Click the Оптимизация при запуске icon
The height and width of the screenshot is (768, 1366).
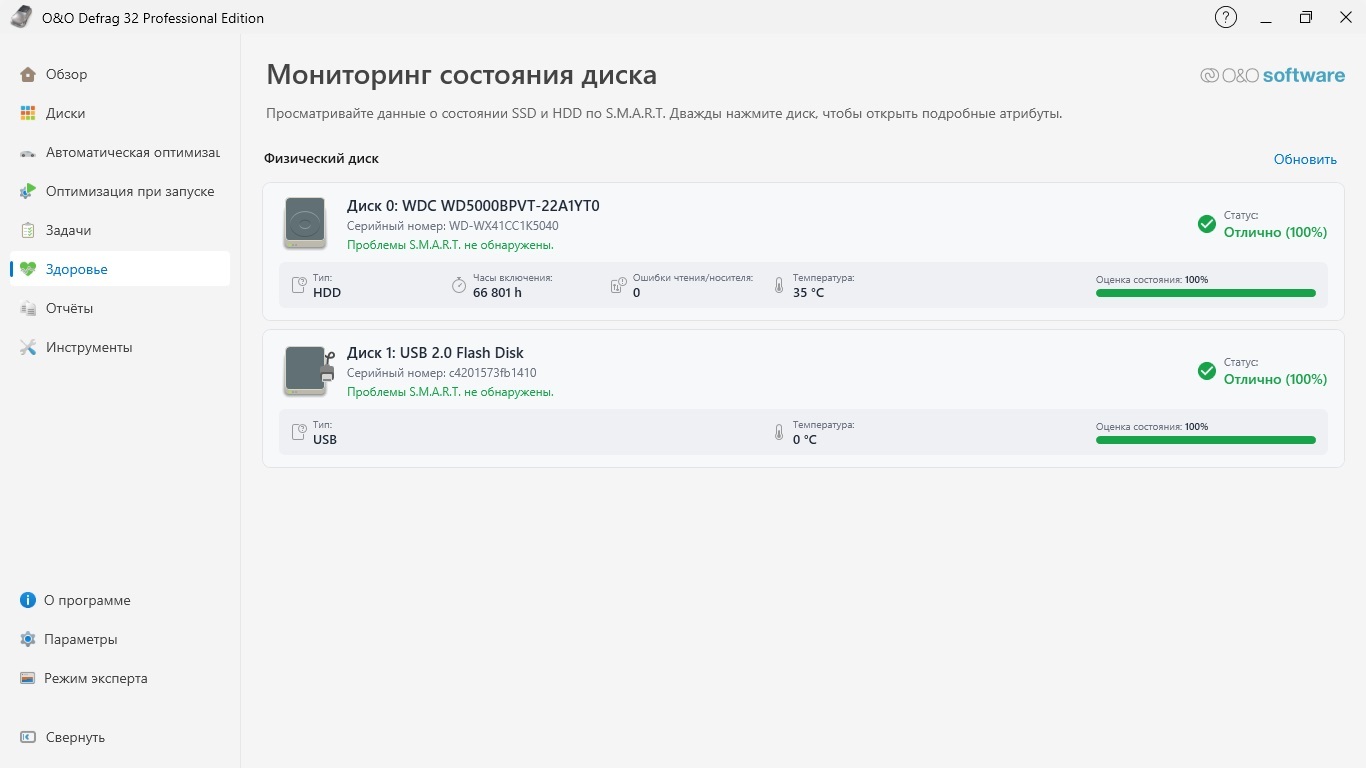pyautogui.click(x=28, y=191)
